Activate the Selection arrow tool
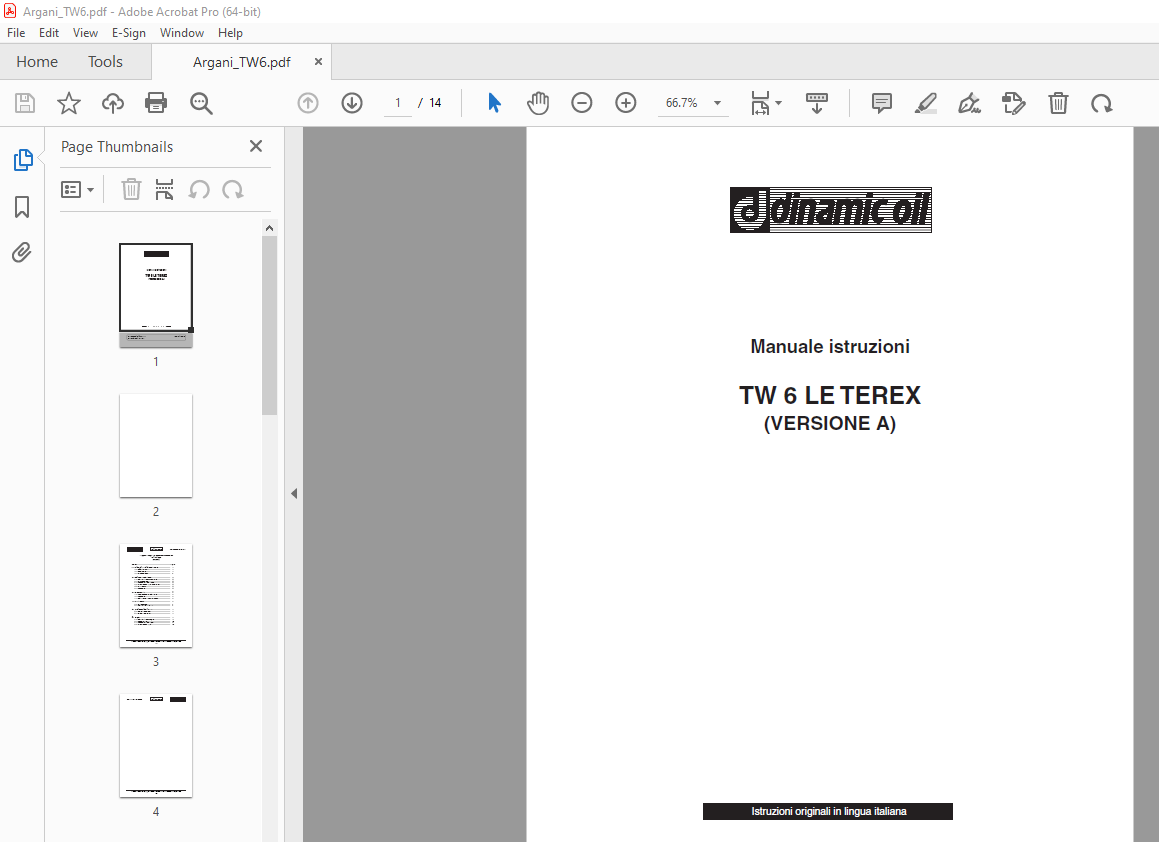 494,103
